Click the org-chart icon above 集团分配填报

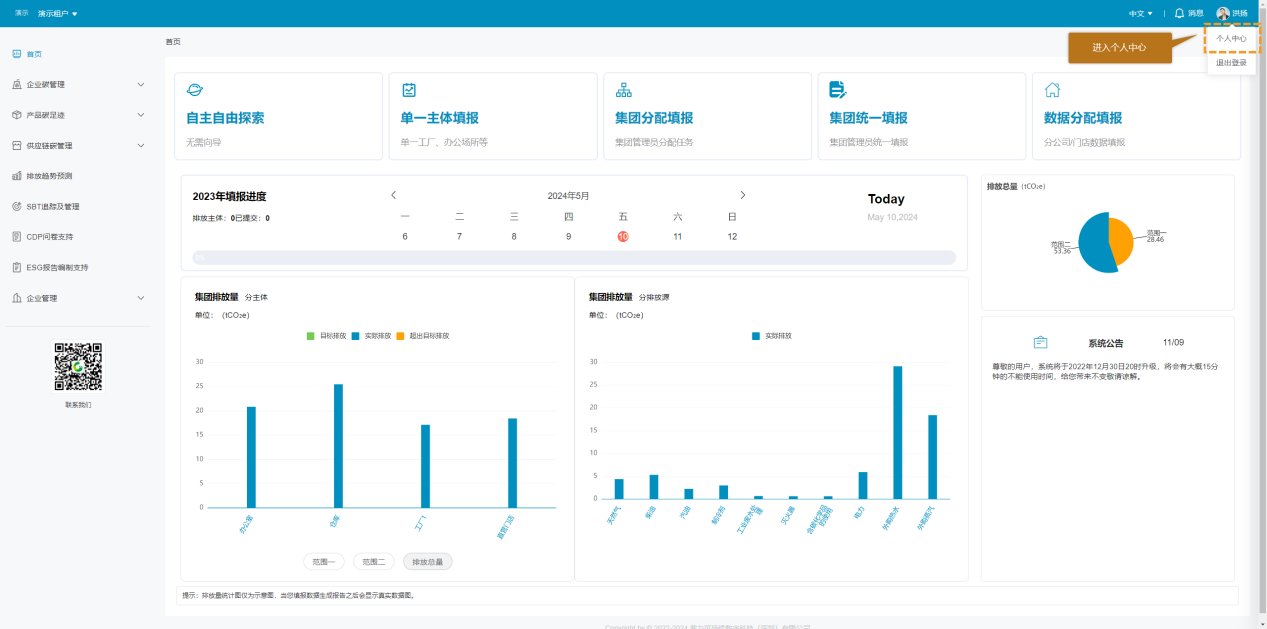click(624, 90)
